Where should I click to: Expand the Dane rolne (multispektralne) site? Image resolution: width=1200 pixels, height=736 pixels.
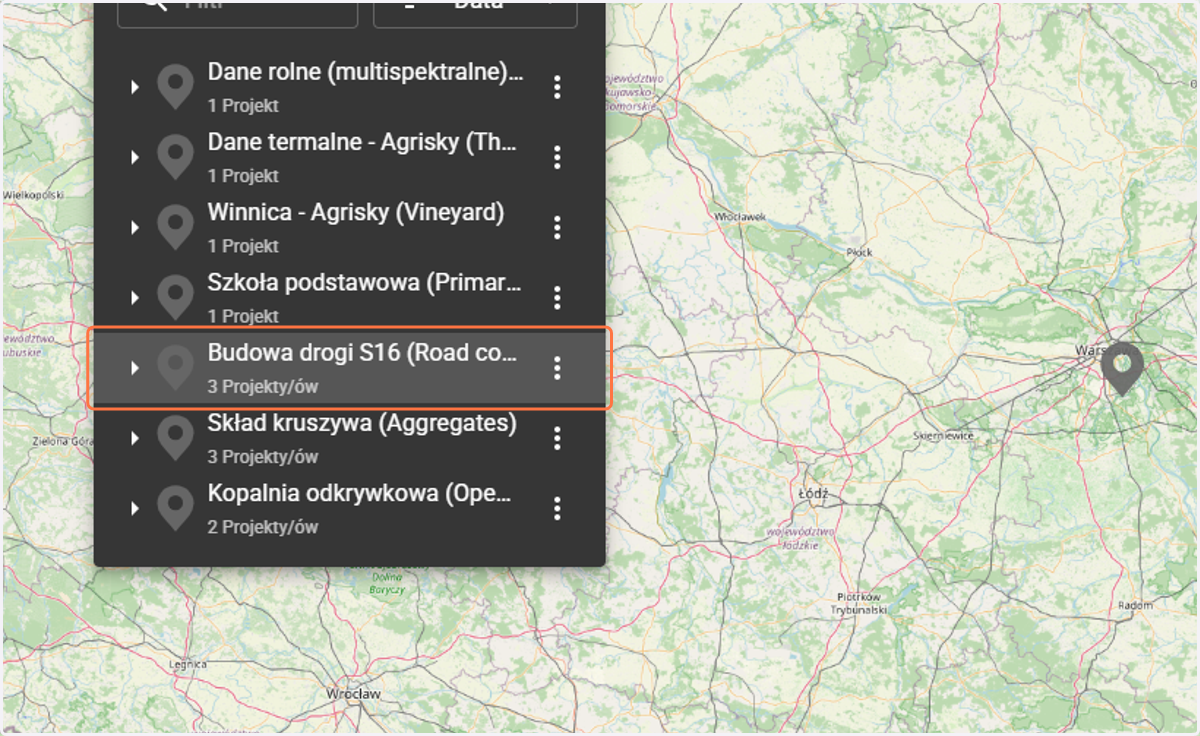(x=135, y=88)
